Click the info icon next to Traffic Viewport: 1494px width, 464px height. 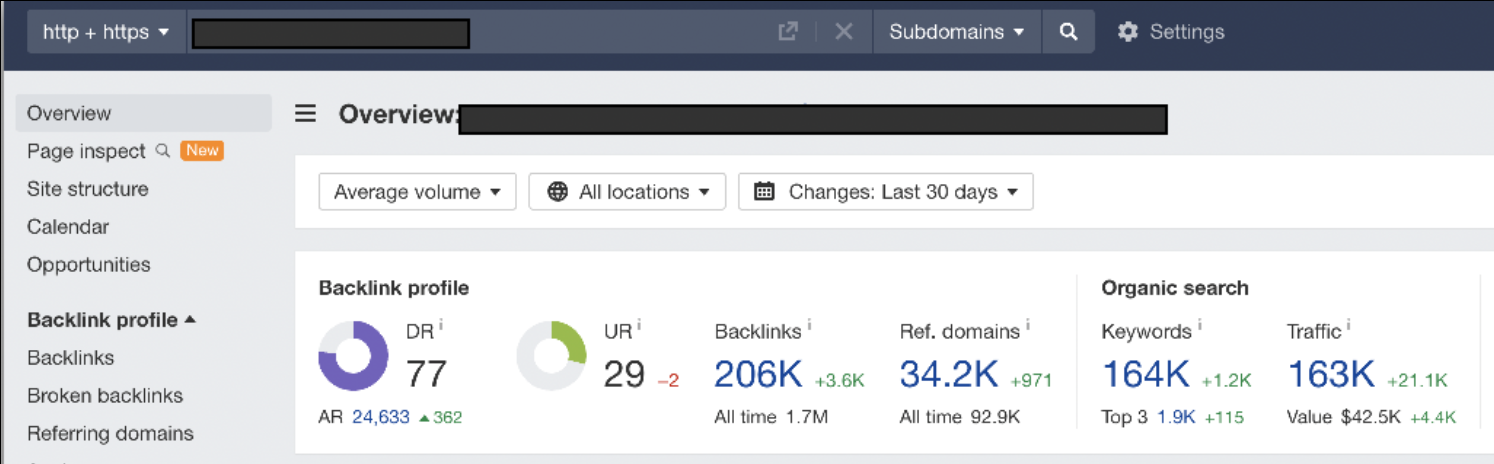pyautogui.click(x=1348, y=325)
